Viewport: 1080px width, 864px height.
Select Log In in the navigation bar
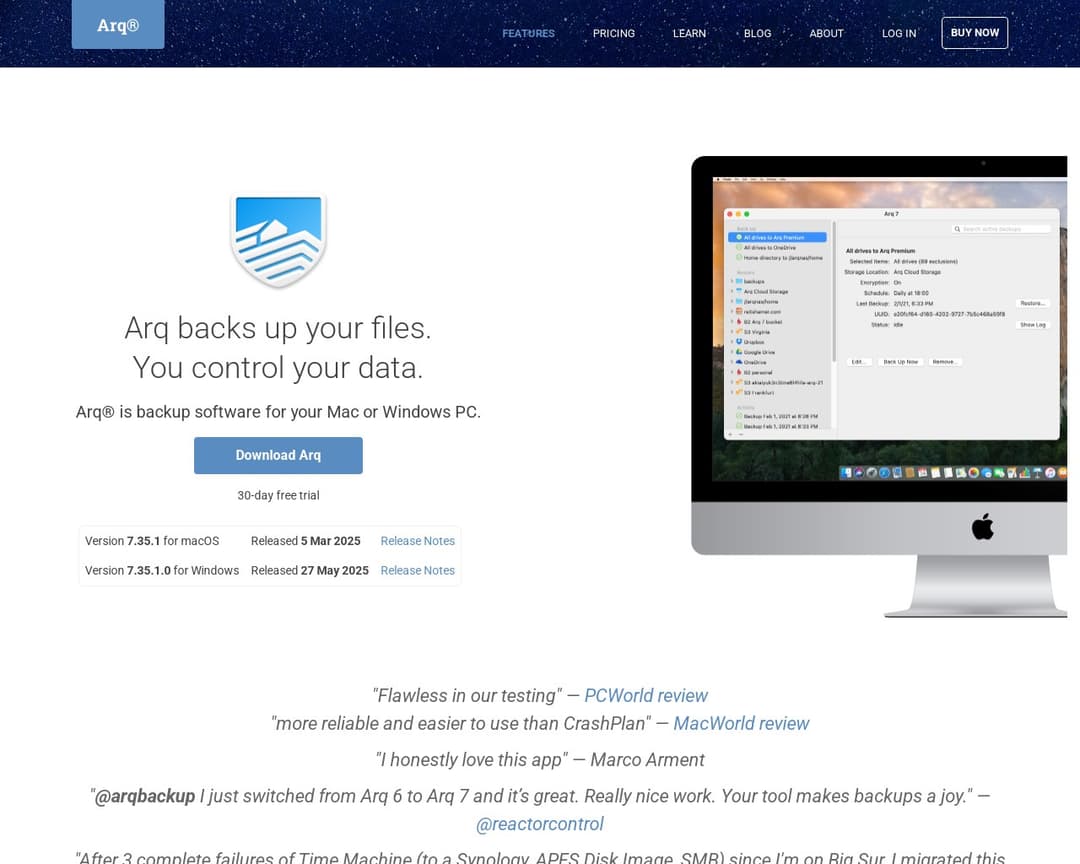pyautogui.click(x=899, y=33)
